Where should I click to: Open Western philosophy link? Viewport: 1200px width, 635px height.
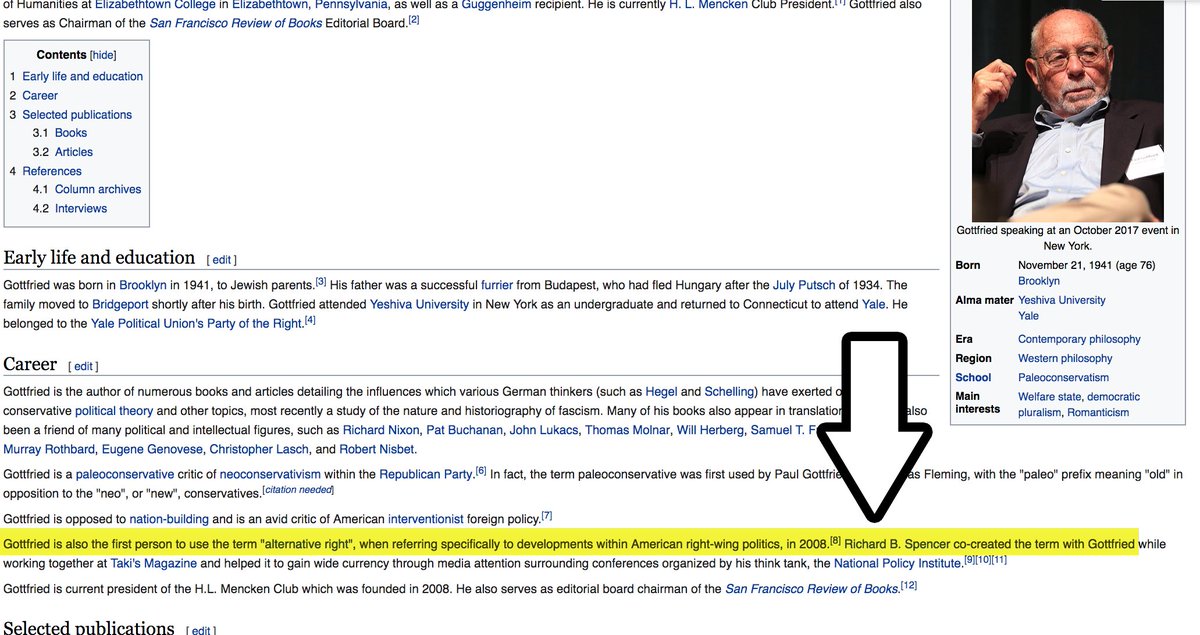(x=1065, y=358)
